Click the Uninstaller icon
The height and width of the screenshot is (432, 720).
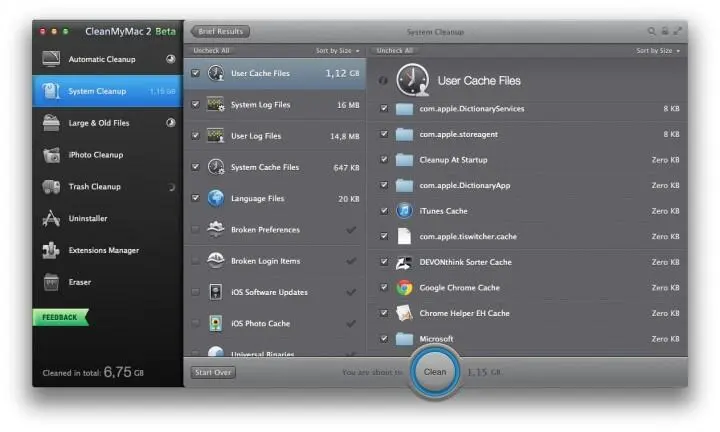coord(51,219)
